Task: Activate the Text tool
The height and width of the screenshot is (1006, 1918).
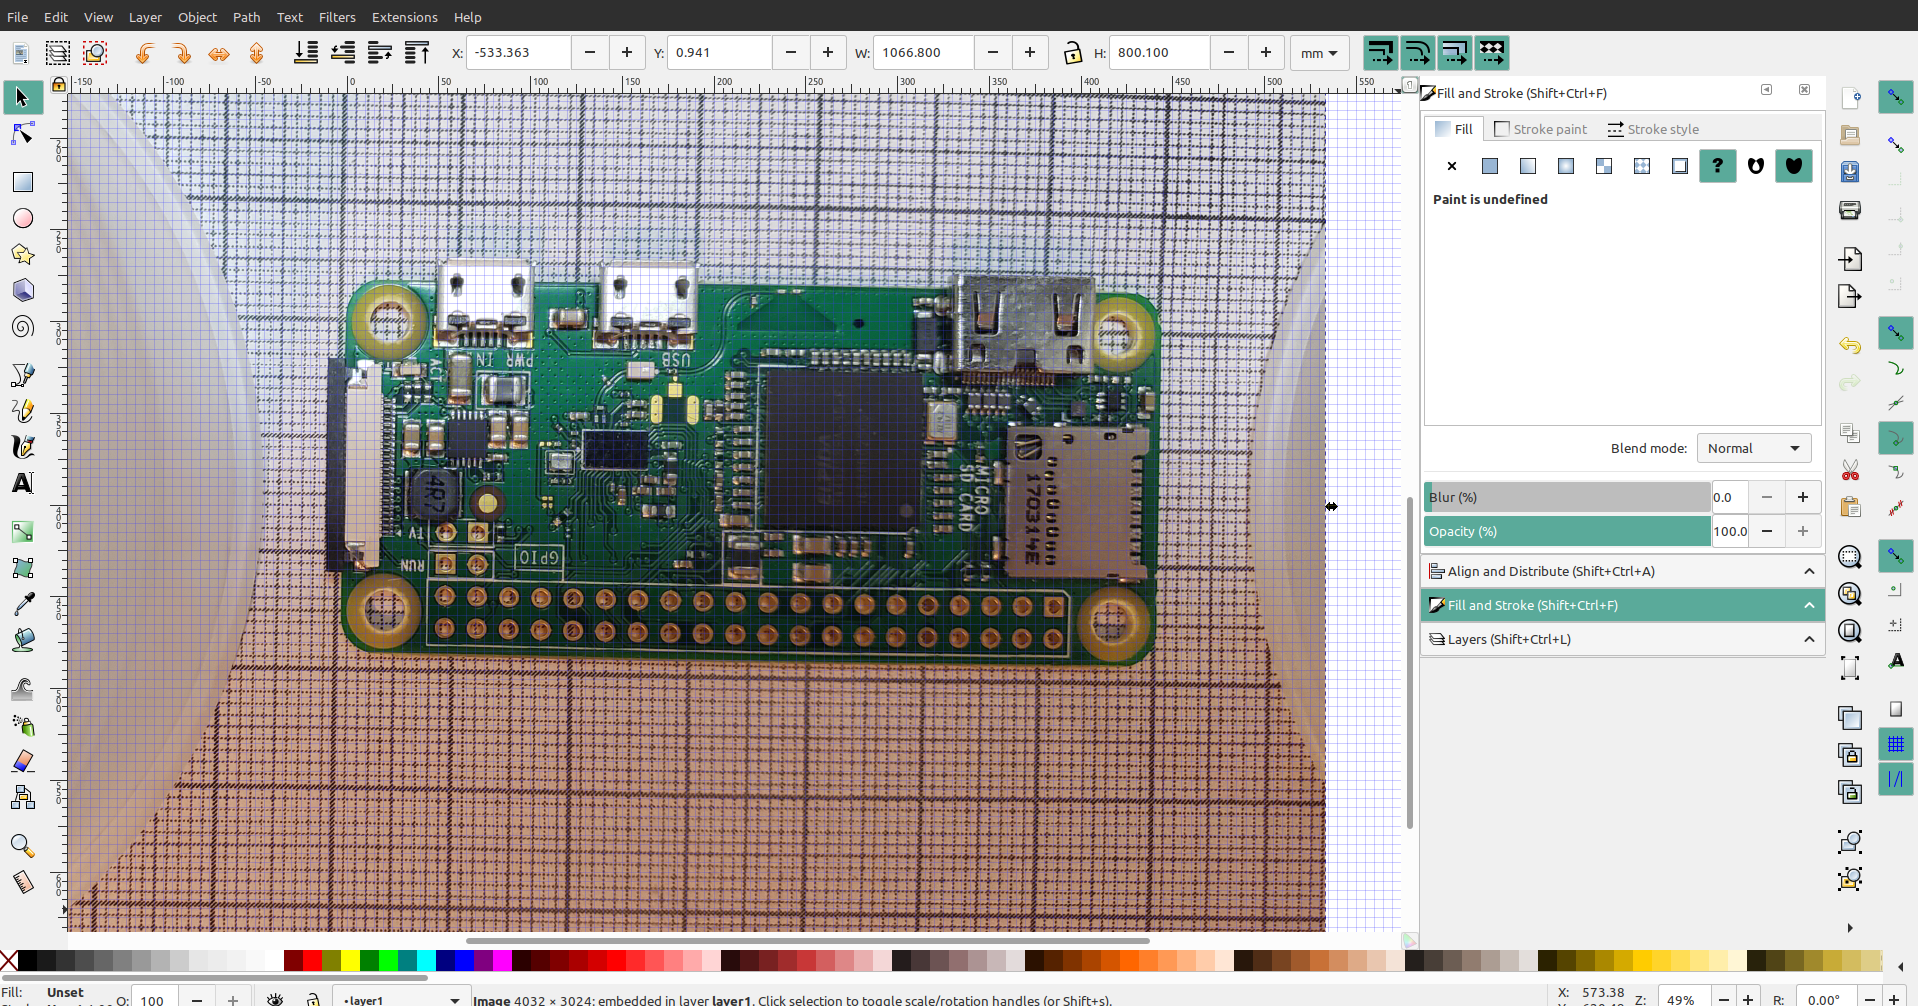Action: click(22, 483)
